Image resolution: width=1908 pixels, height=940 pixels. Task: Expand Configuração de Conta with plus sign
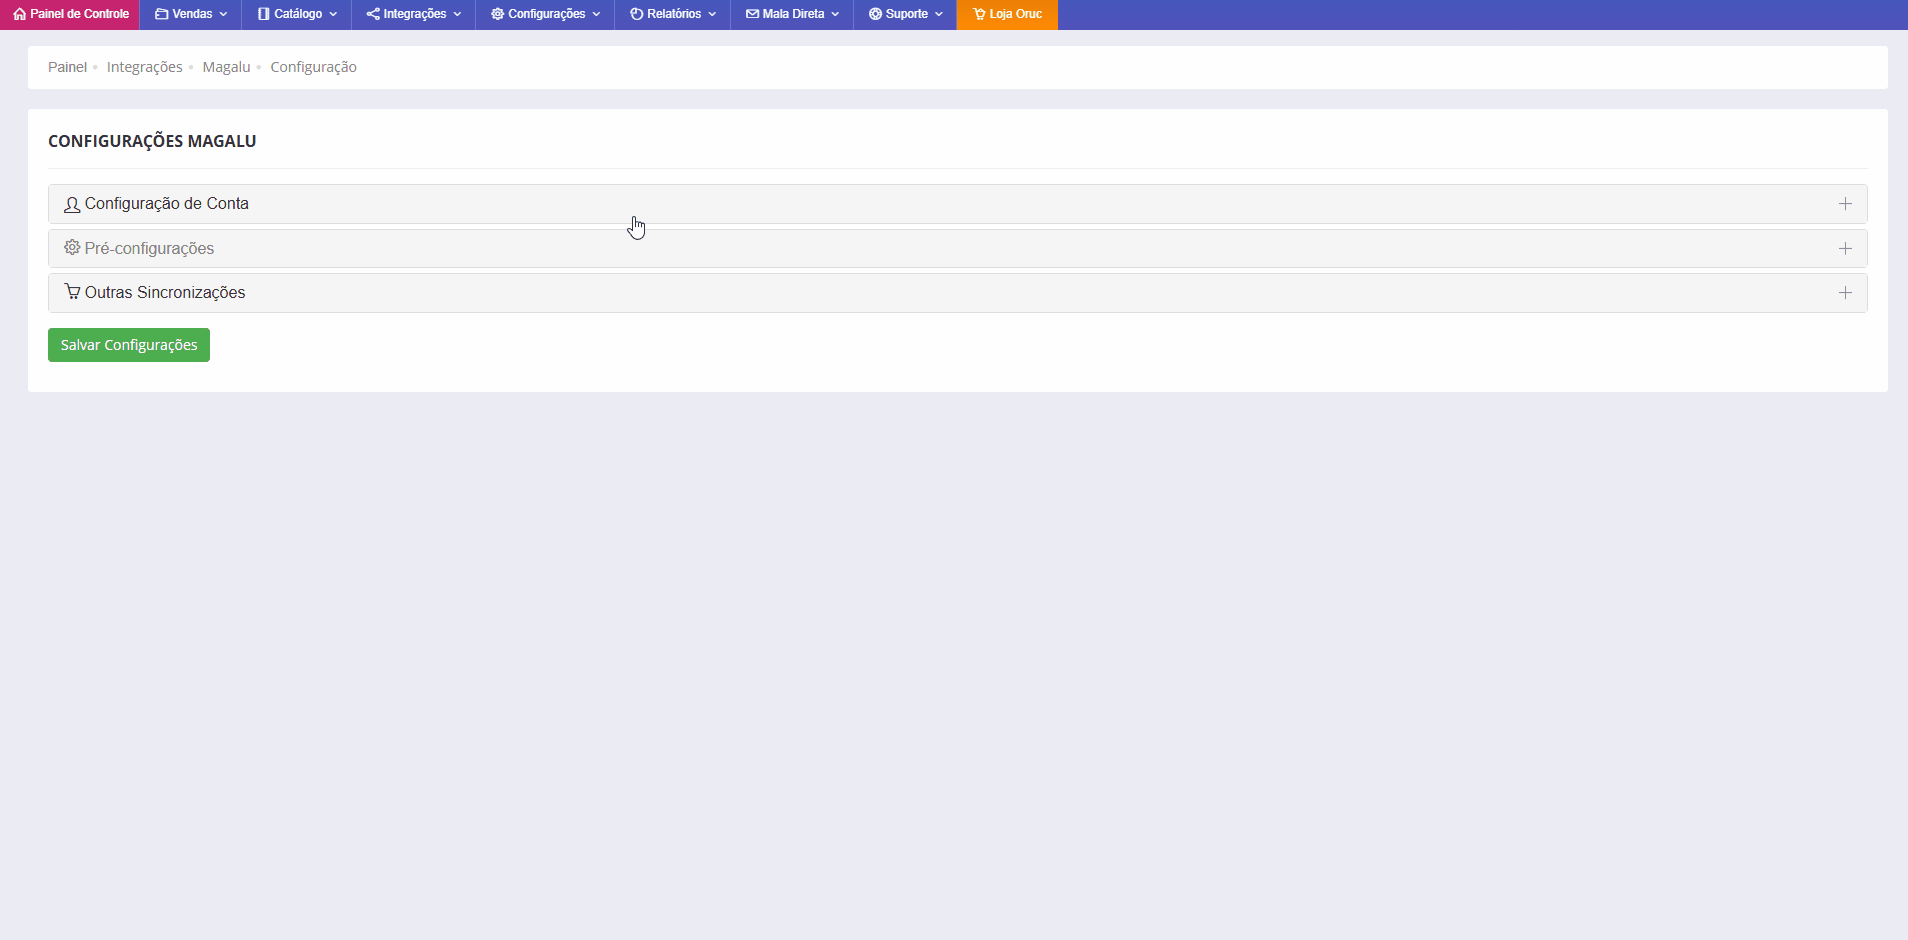tap(1845, 204)
